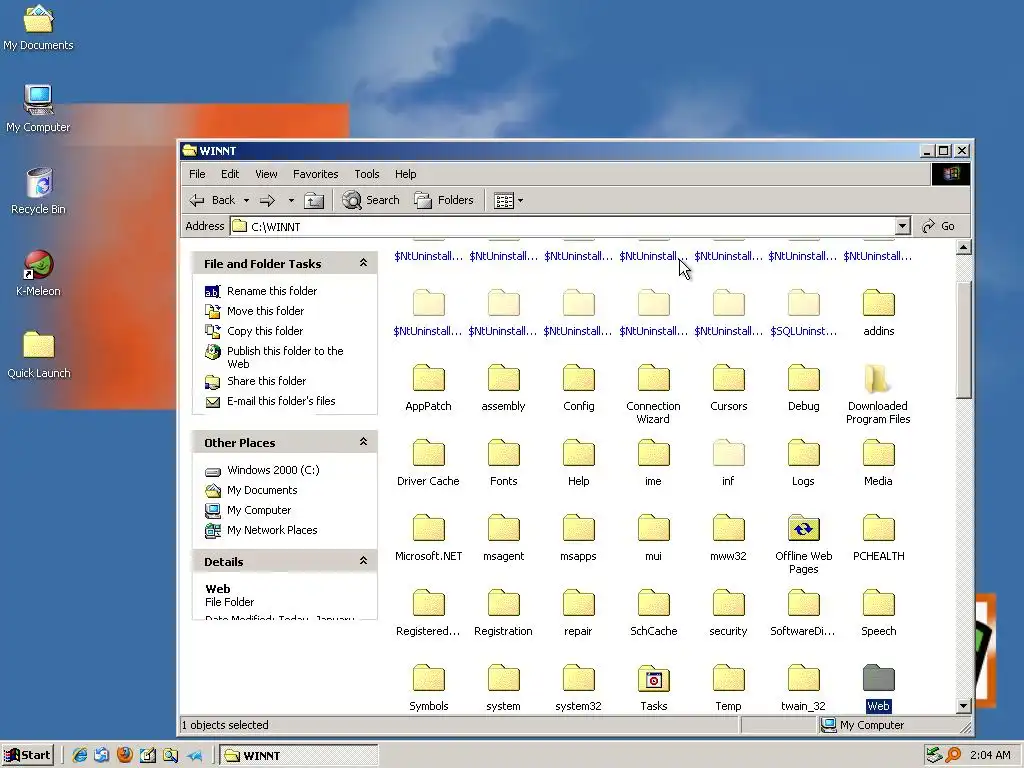1024x768 pixels.
Task: Click the Go button
Action: (939, 226)
